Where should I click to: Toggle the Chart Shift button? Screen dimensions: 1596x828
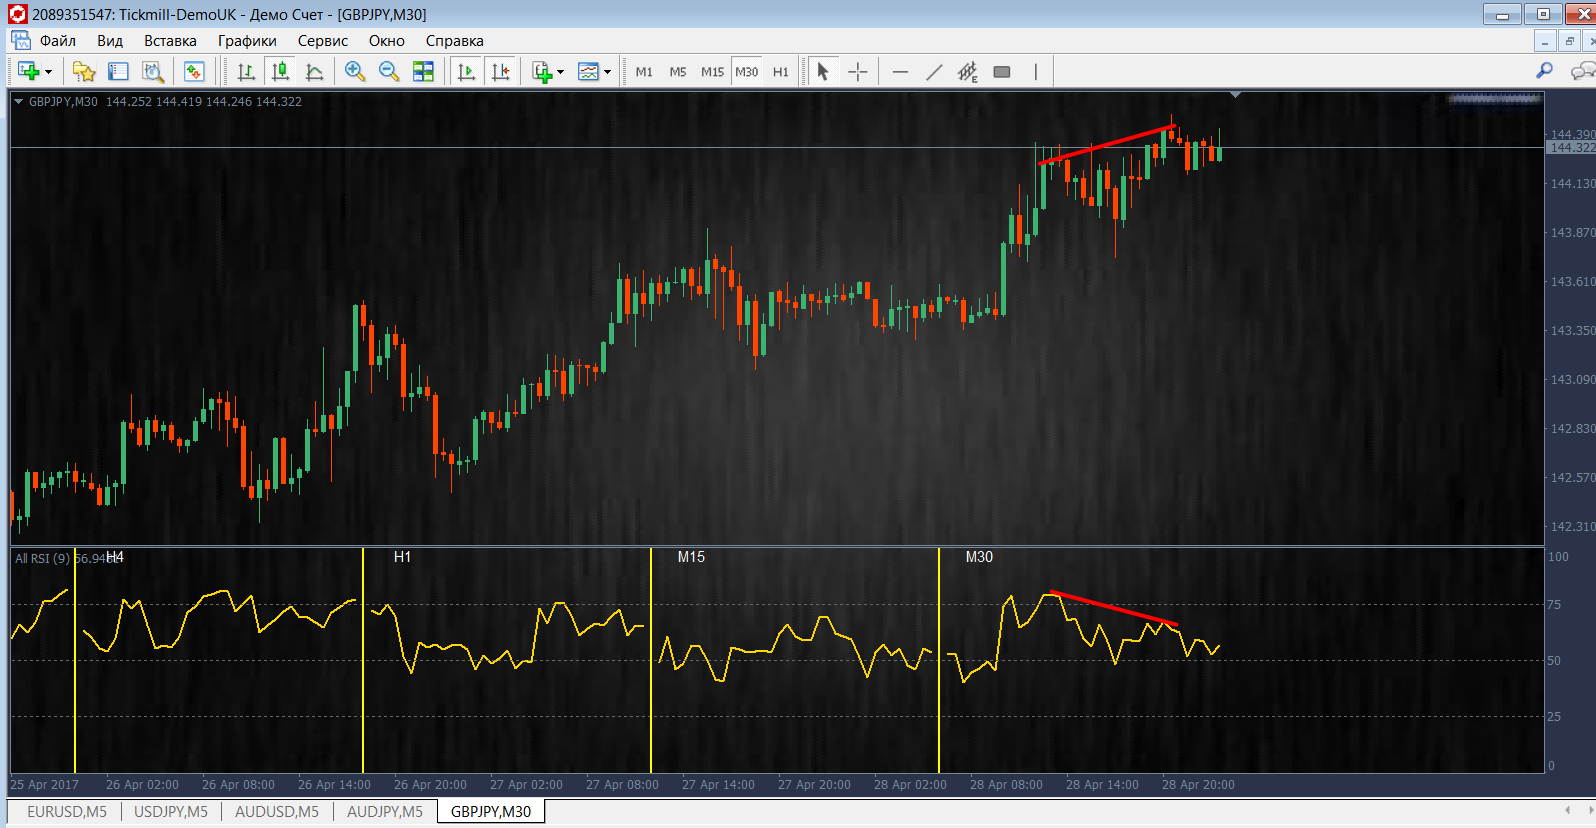pyautogui.click(x=500, y=71)
